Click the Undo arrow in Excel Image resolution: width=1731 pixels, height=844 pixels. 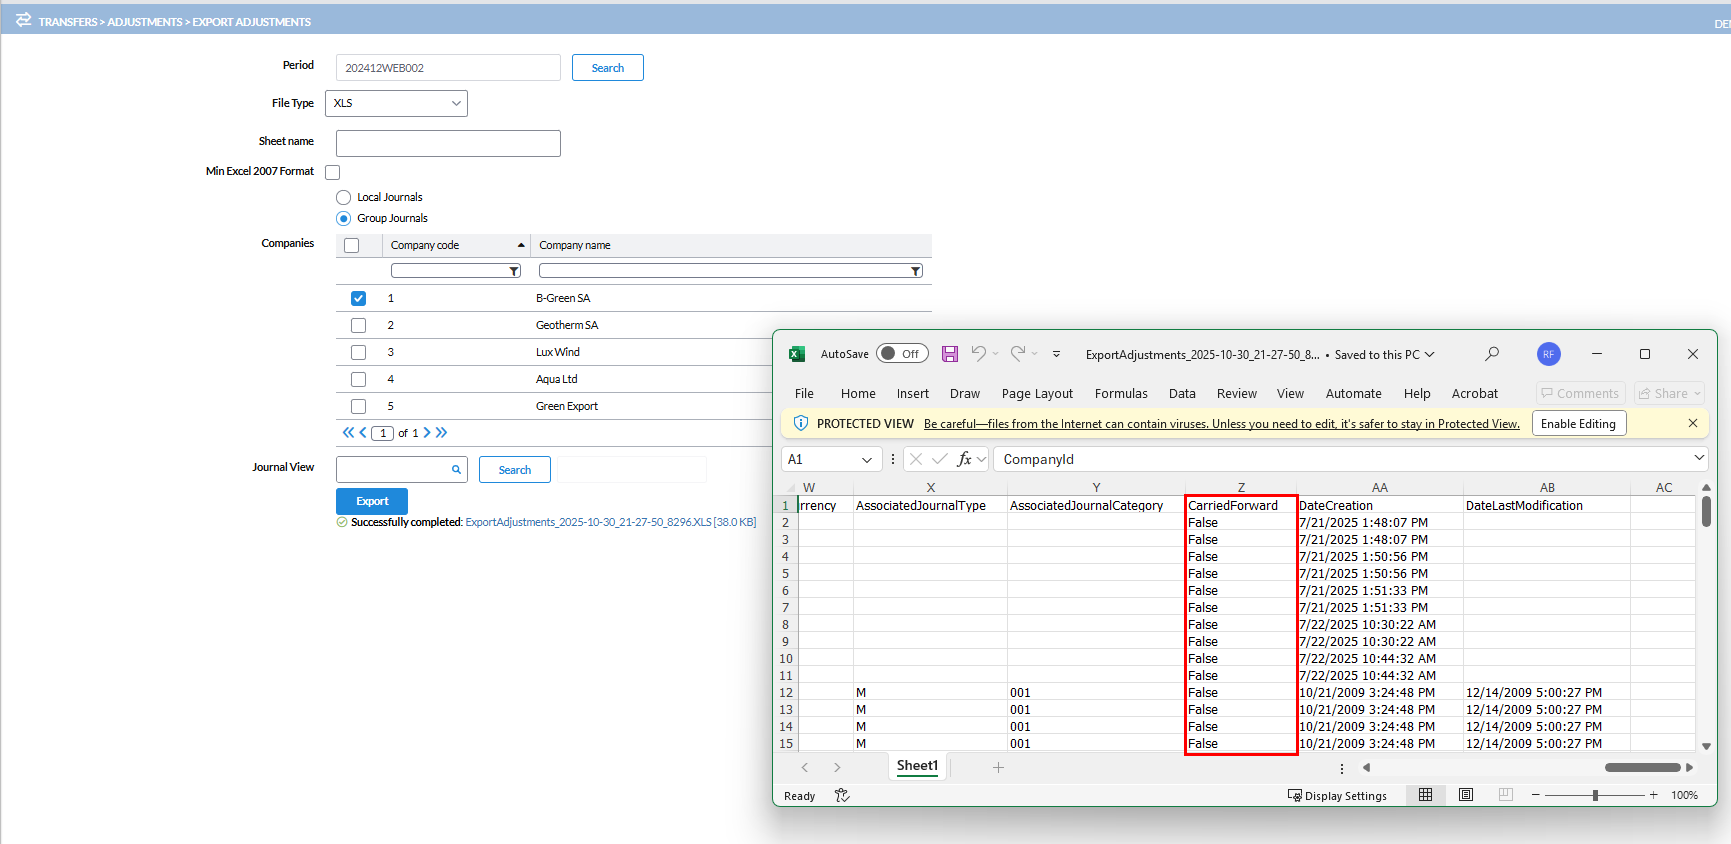(978, 354)
